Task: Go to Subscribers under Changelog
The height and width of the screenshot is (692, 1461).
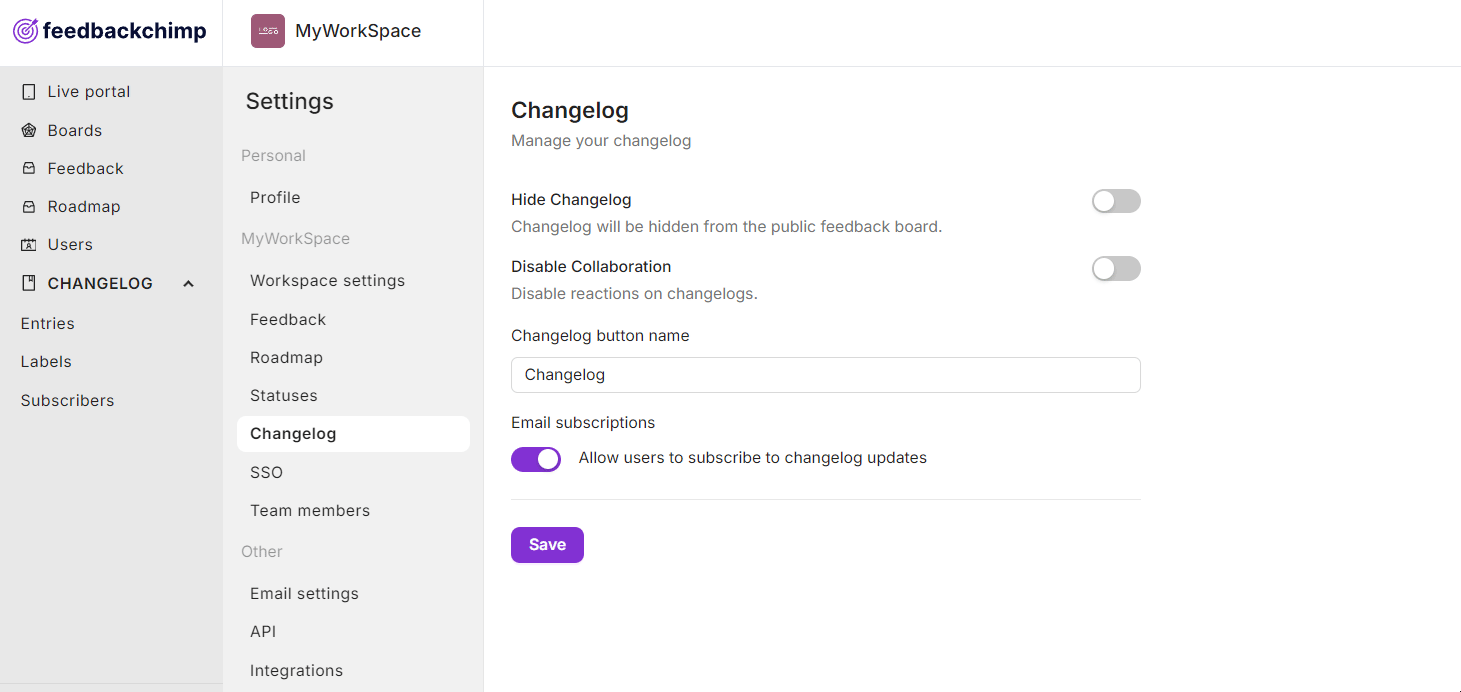Action: pos(68,401)
